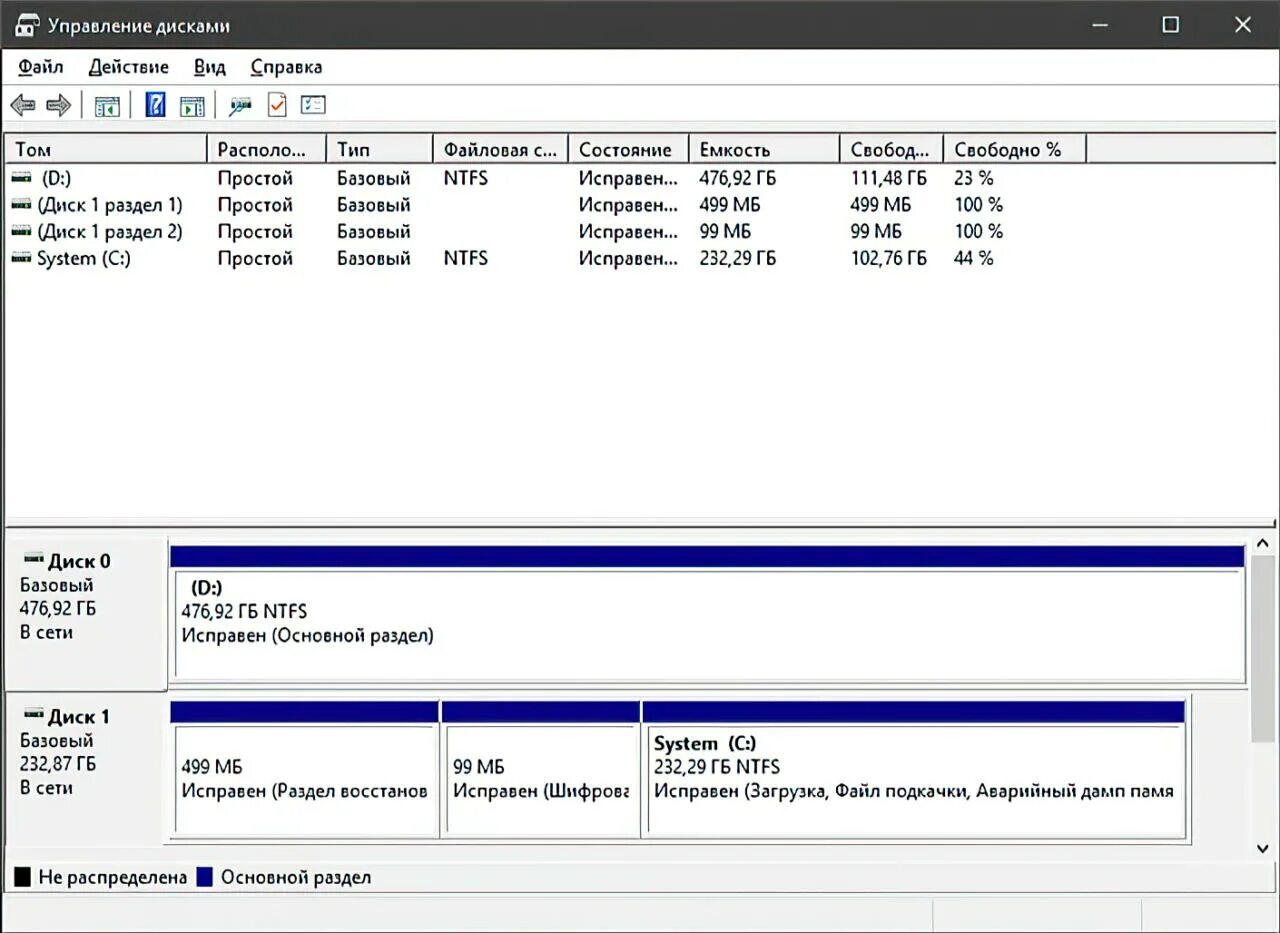Sort by the Том column header
Image resolution: width=1280 pixels, height=933 pixels.
(106, 149)
